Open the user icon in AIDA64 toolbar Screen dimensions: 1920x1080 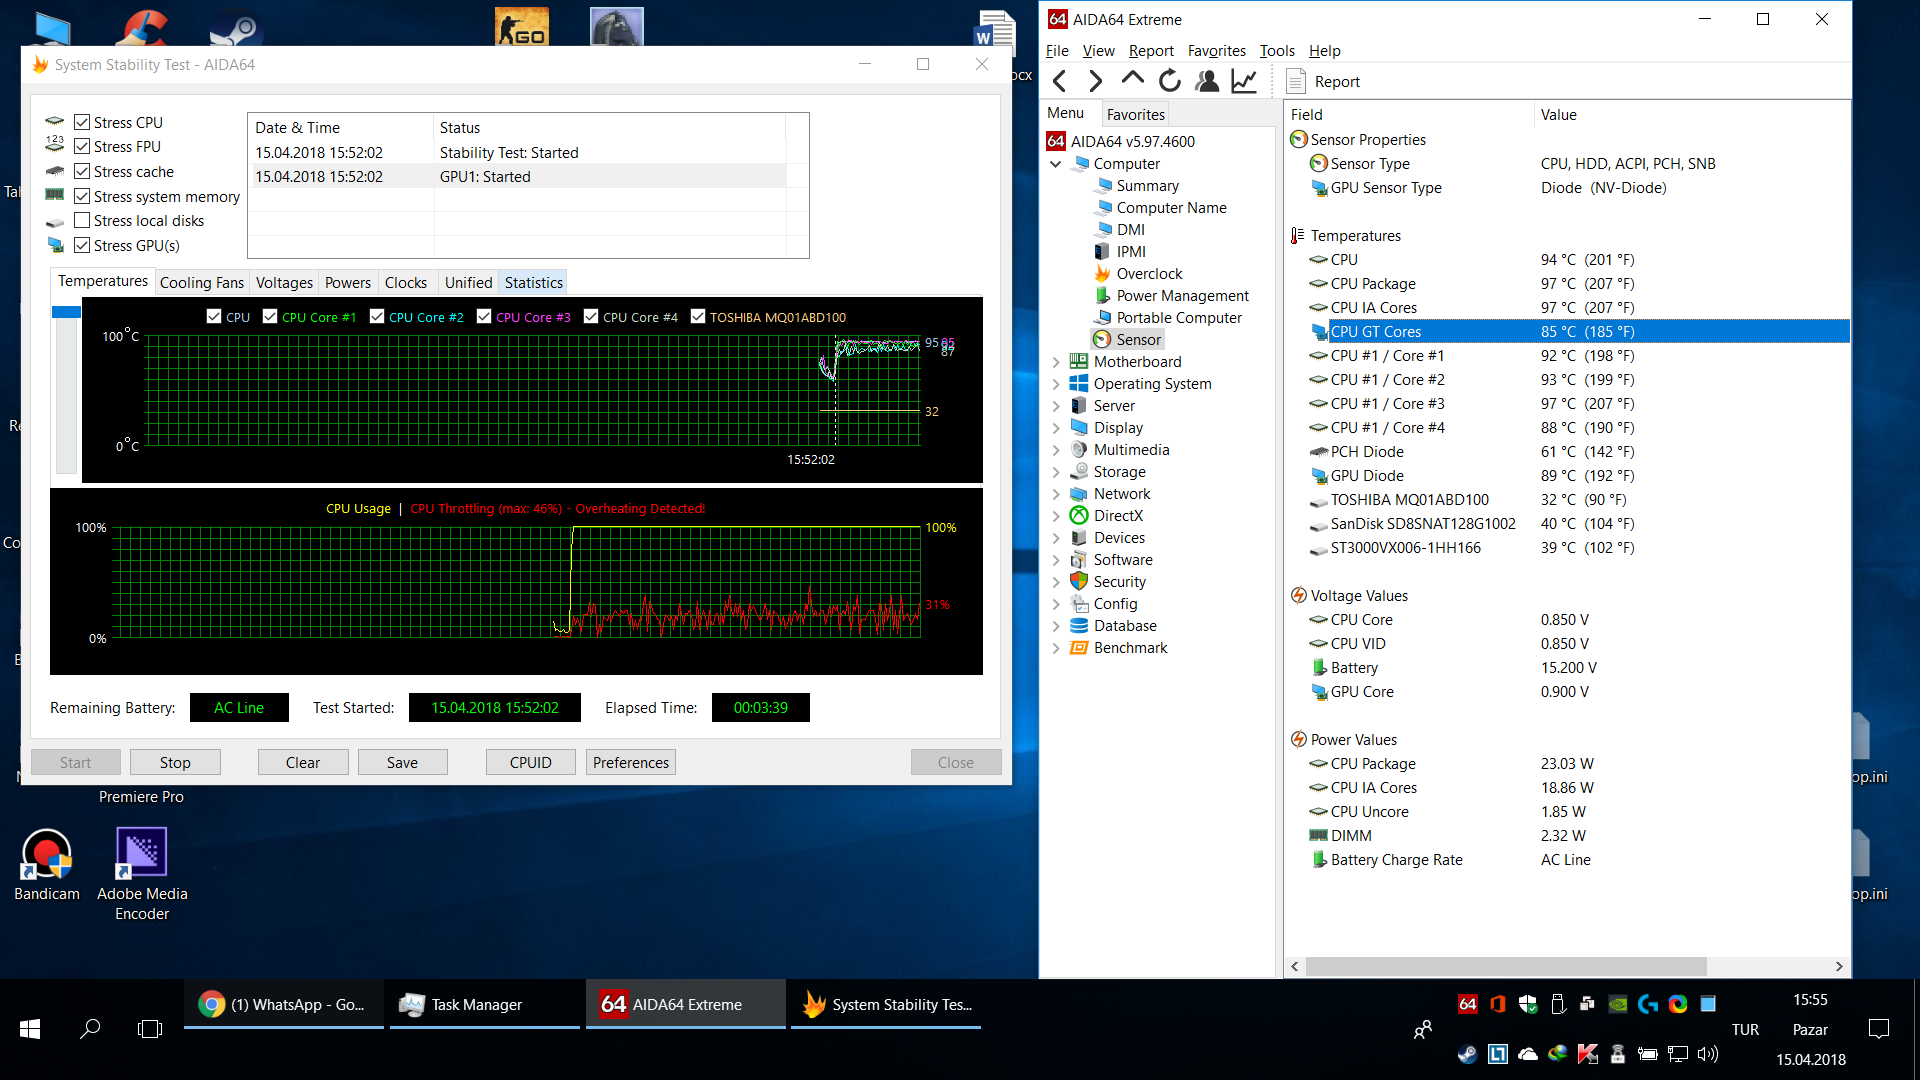[1207, 81]
